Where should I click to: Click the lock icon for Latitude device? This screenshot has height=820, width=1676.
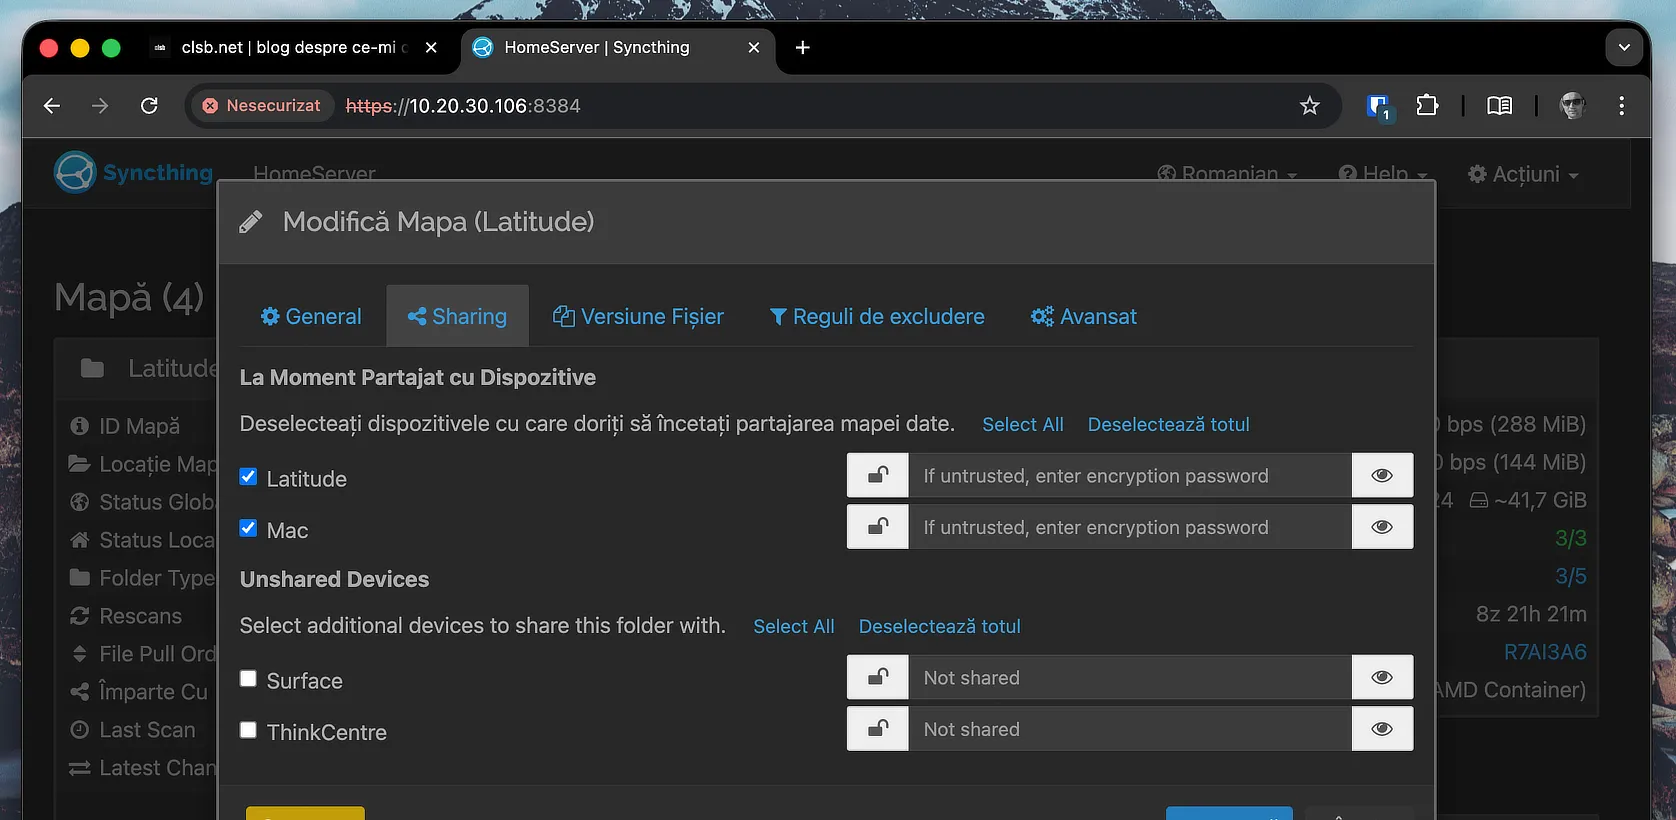click(x=877, y=475)
